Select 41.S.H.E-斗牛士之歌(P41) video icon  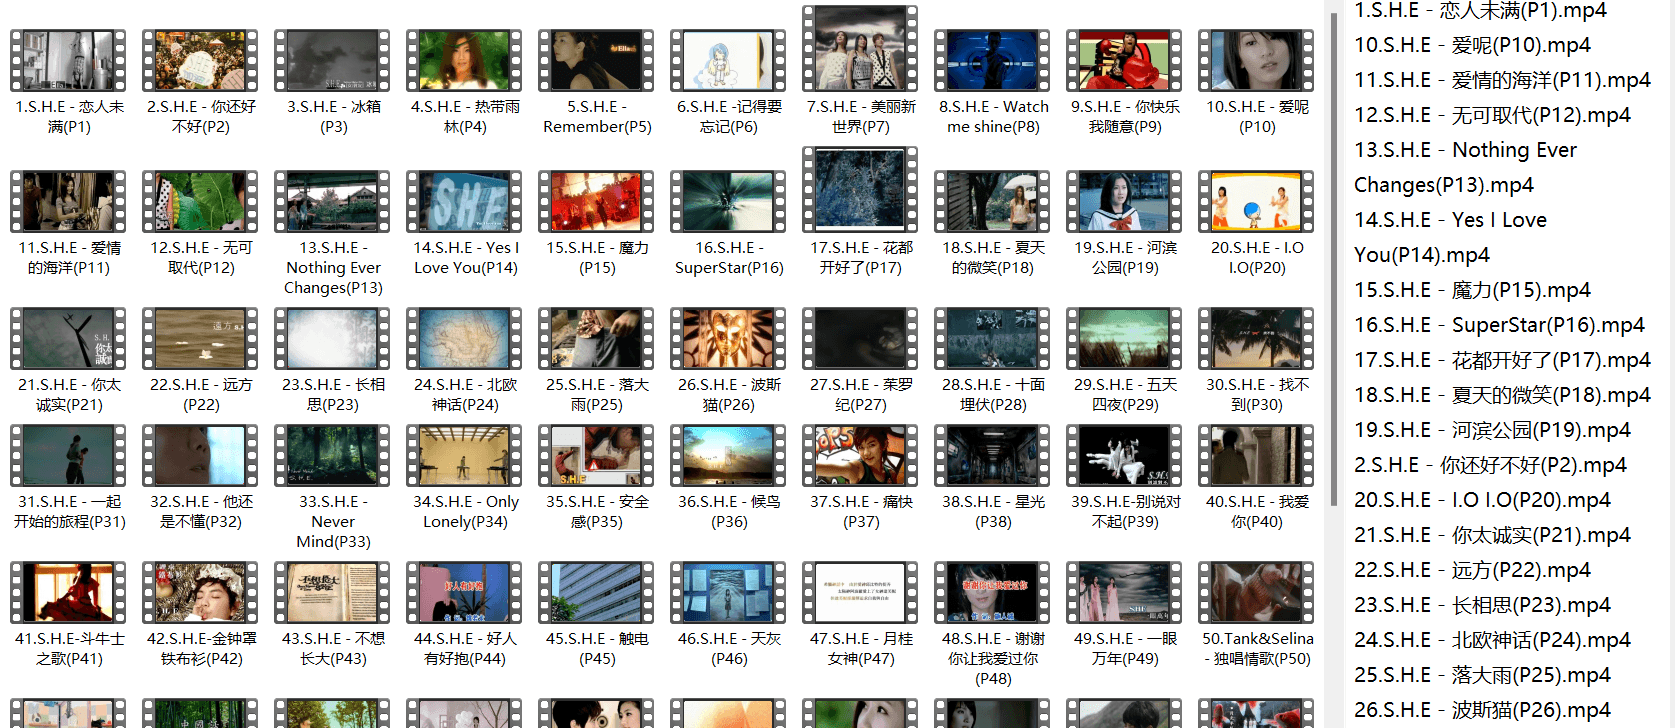point(68,592)
